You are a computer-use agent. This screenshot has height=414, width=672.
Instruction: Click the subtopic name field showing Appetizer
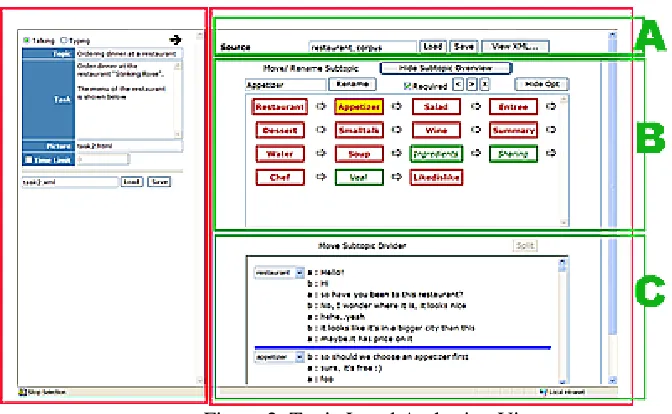285,85
